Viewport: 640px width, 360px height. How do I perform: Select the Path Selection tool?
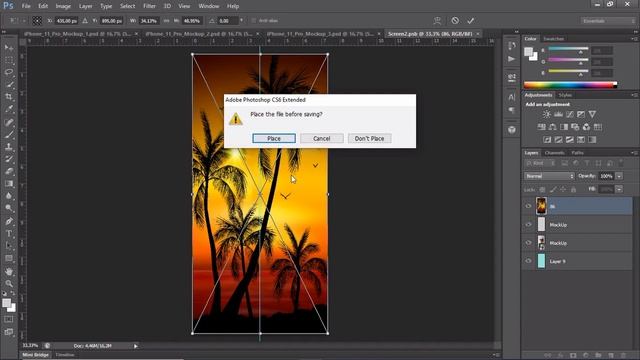pos(9,246)
